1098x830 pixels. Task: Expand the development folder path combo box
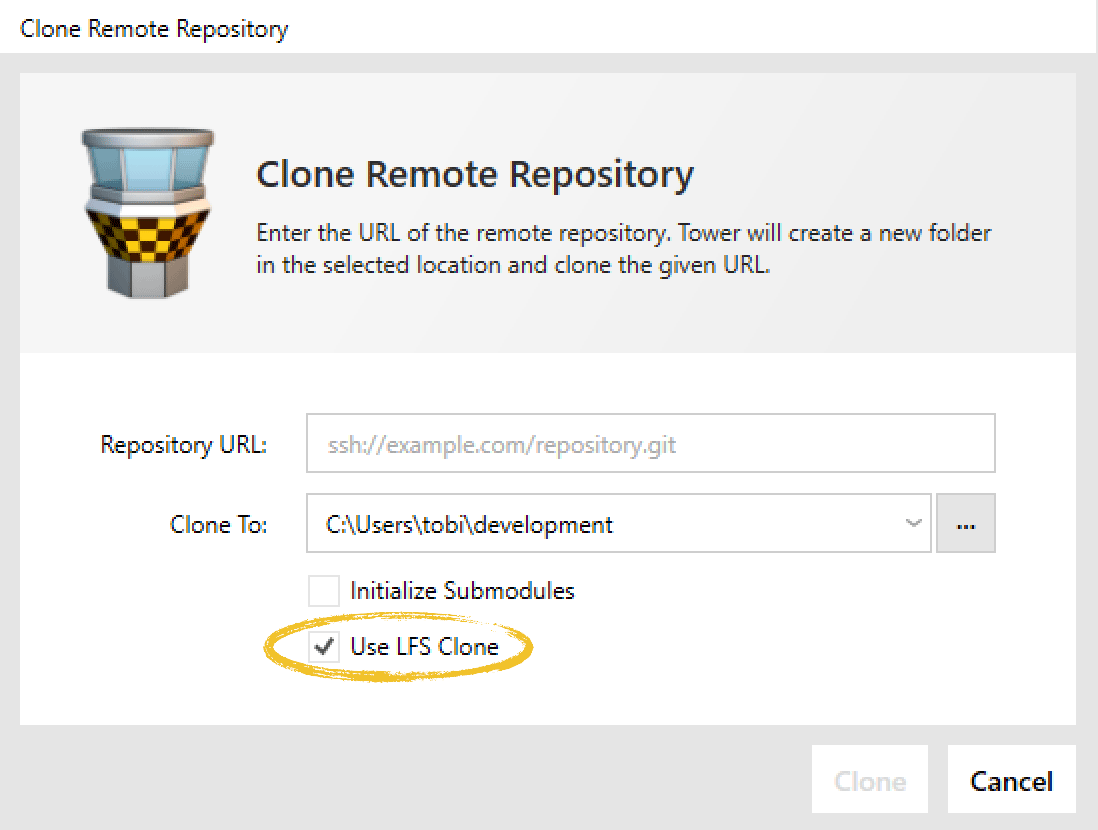[912, 523]
